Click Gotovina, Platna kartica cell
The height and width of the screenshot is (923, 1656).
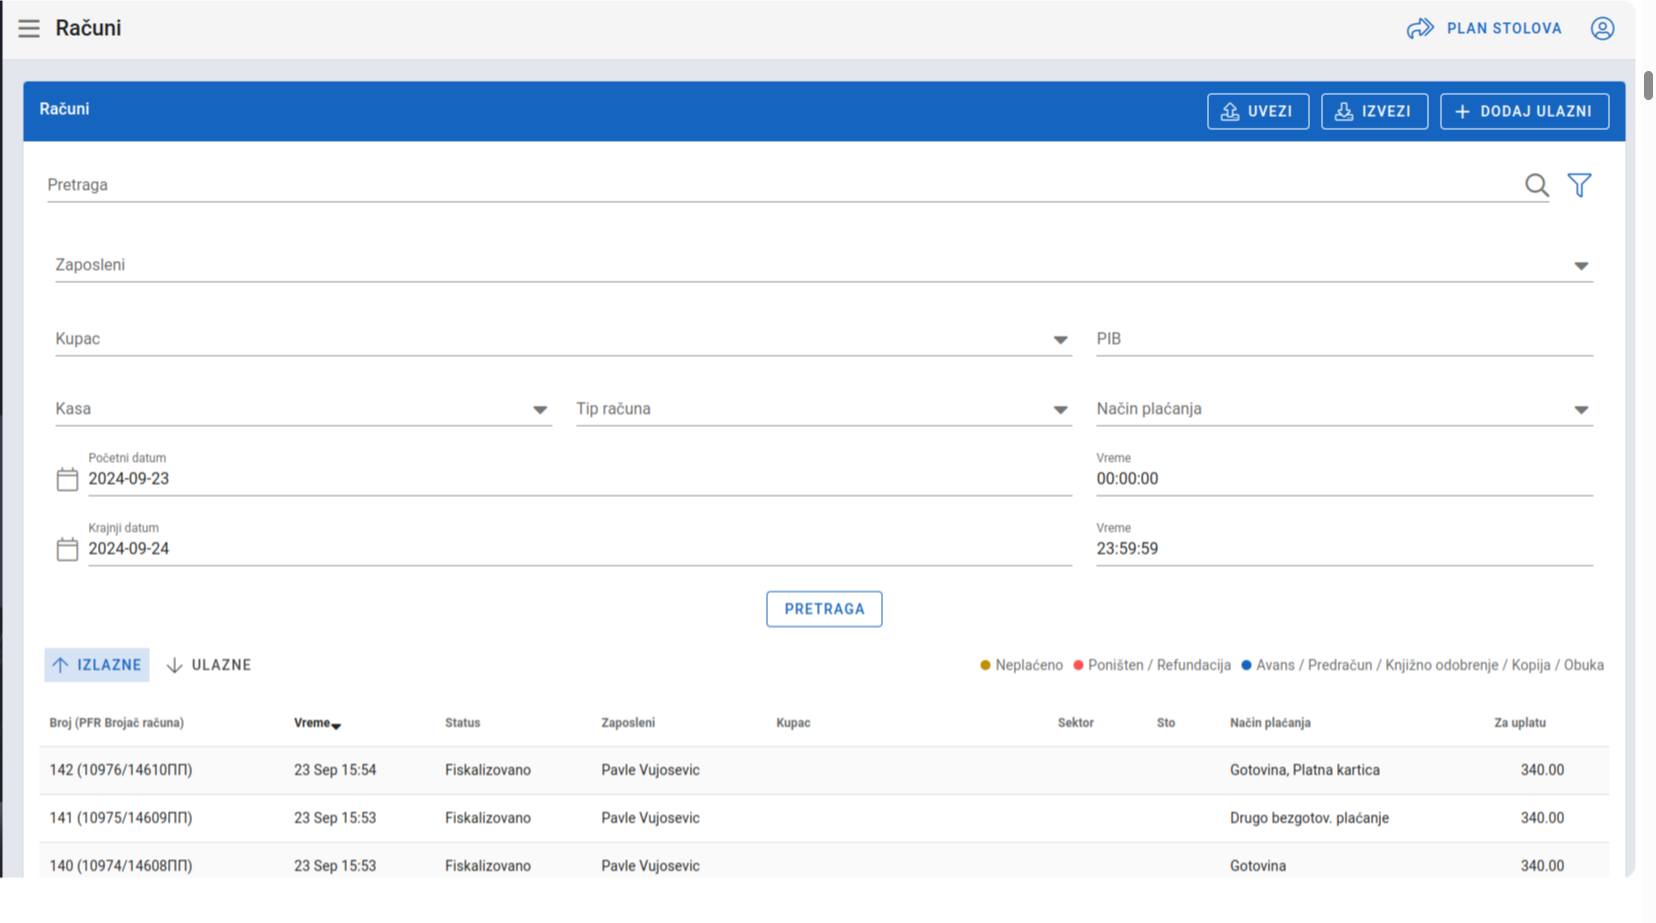pyautogui.click(x=1305, y=770)
